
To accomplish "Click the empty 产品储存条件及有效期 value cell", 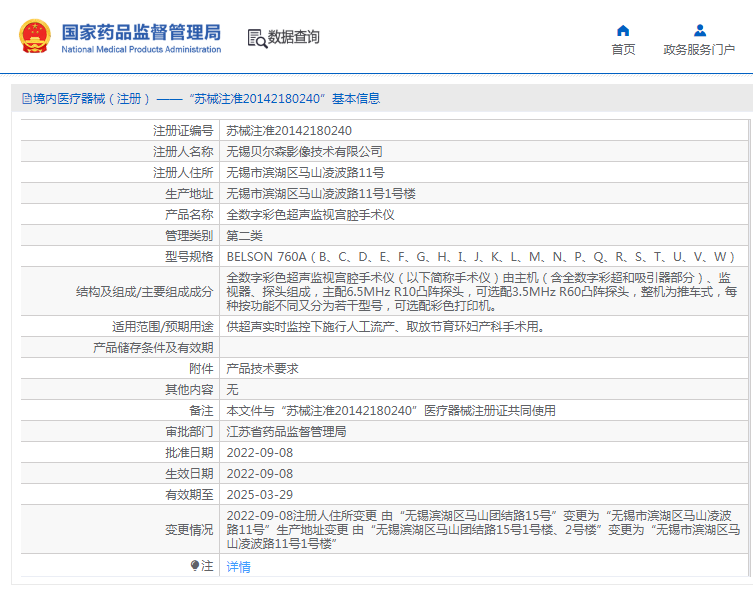I will coord(484,348).
